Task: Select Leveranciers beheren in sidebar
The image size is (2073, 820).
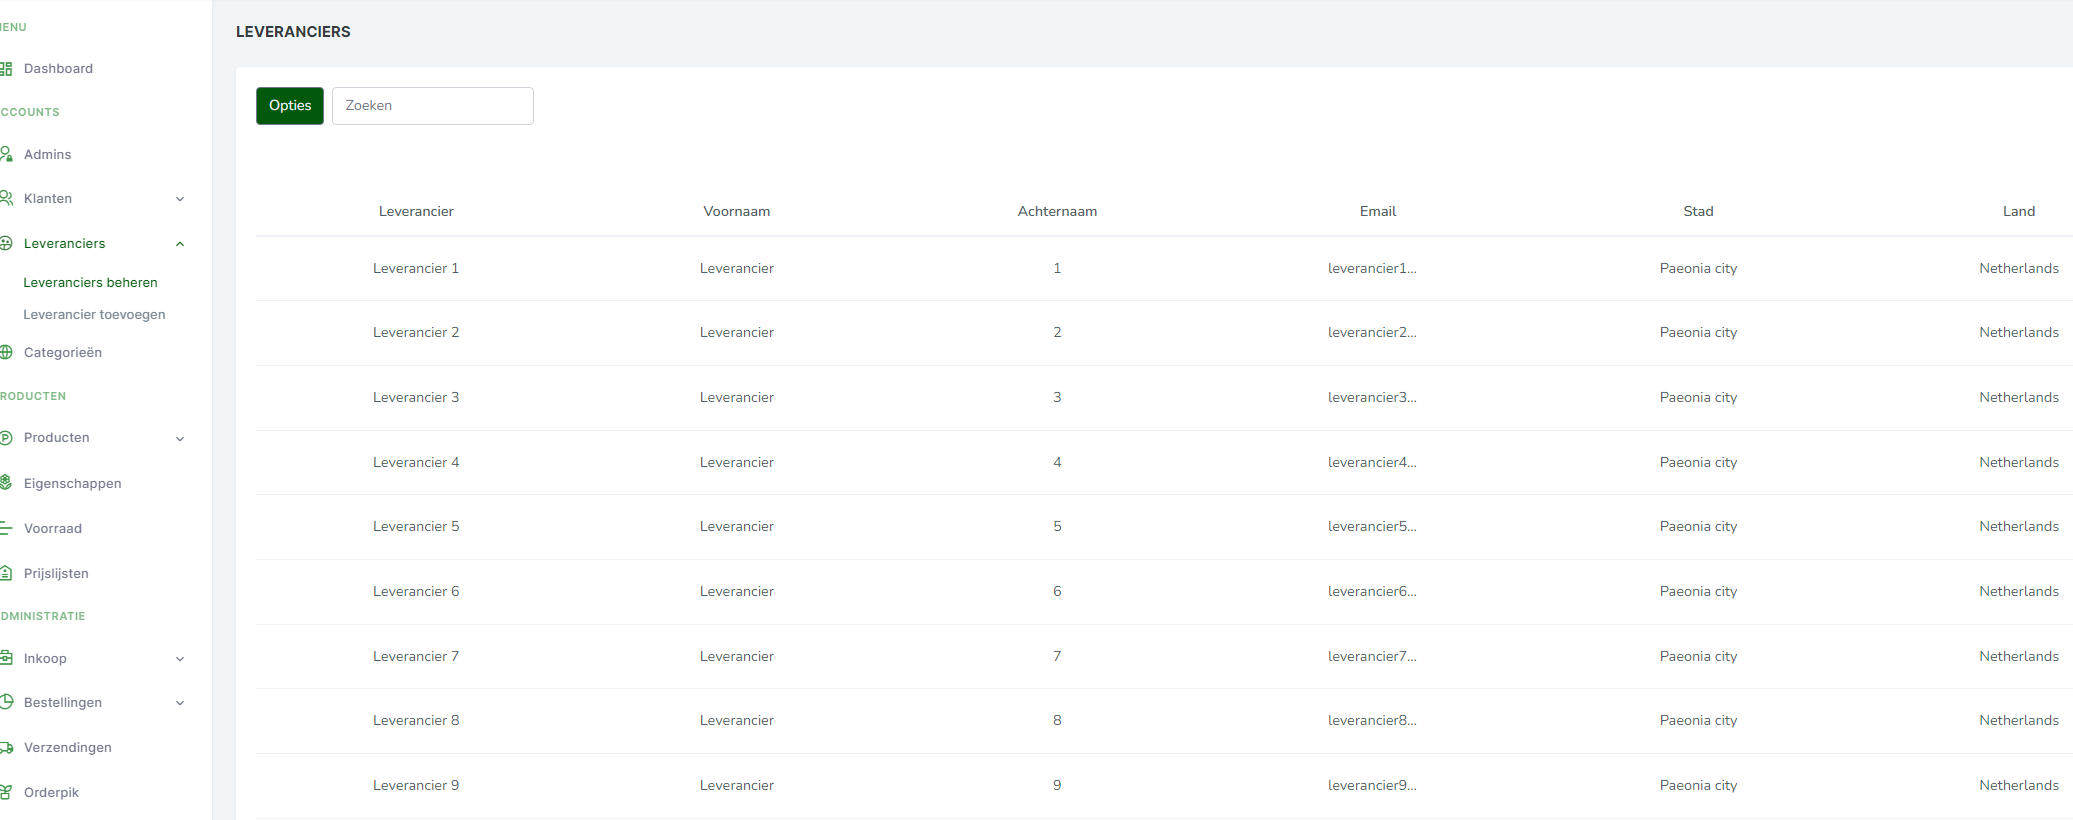Action: click(90, 283)
